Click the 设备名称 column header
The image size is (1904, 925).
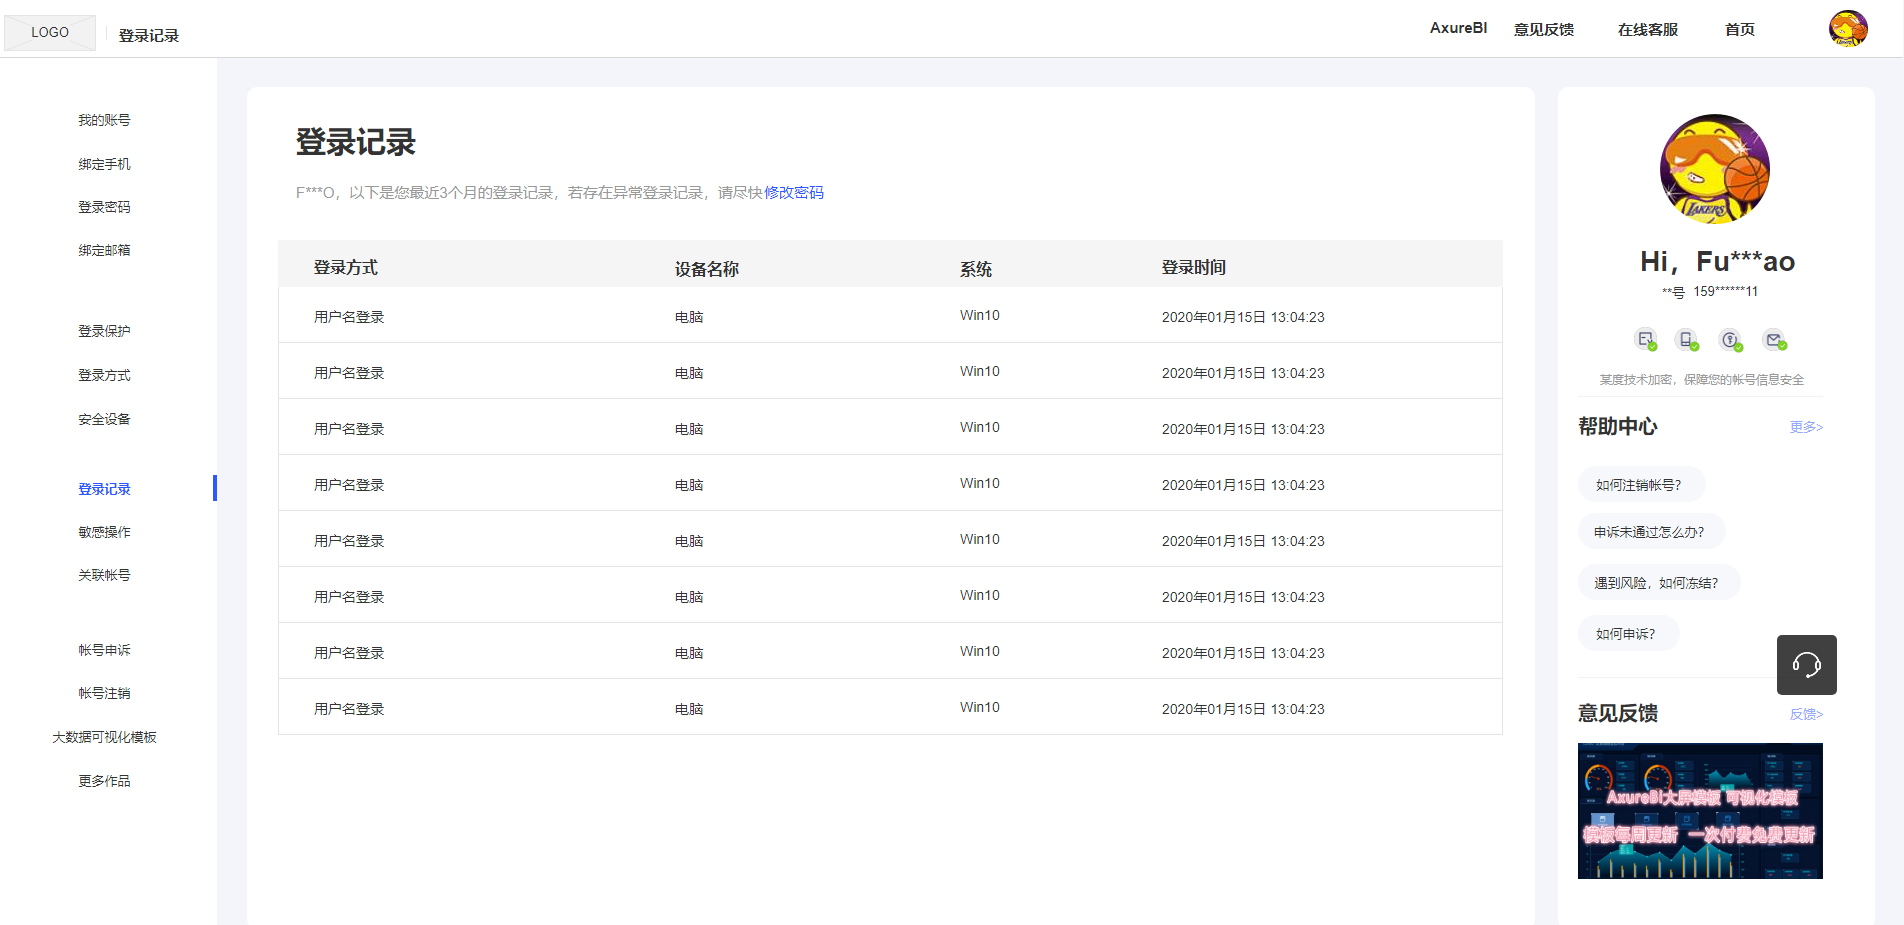pos(707,269)
